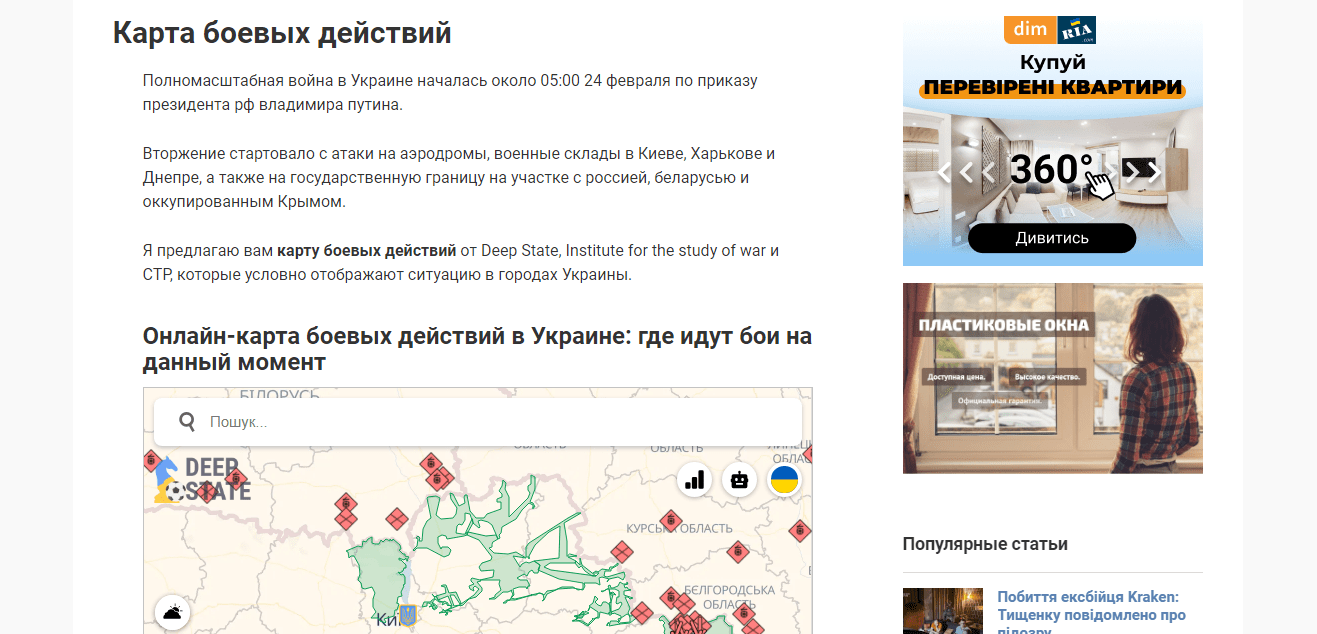The height and width of the screenshot is (634, 1317).
Task: Click the 360° label in apartment ad
Action: click(1051, 169)
